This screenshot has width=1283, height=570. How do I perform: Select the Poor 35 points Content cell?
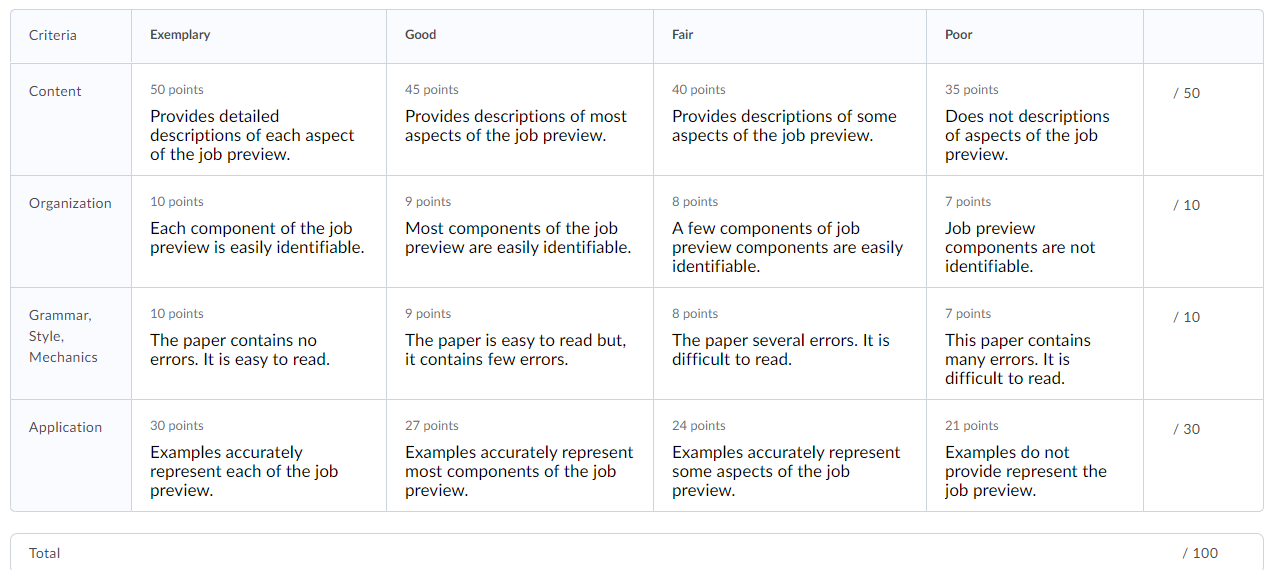pyautogui.click(x=1035, y=120)
